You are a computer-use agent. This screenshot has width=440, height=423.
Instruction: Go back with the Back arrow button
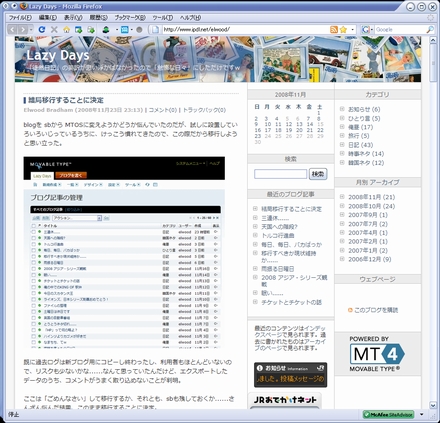12,30
